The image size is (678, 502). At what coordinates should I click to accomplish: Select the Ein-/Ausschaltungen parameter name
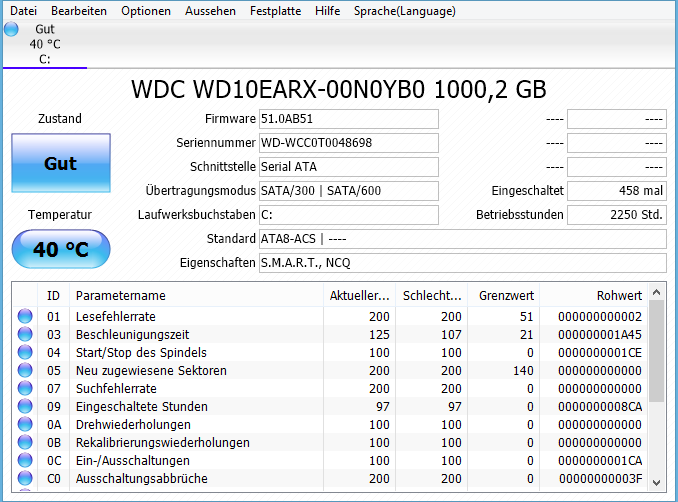point(132,460)
